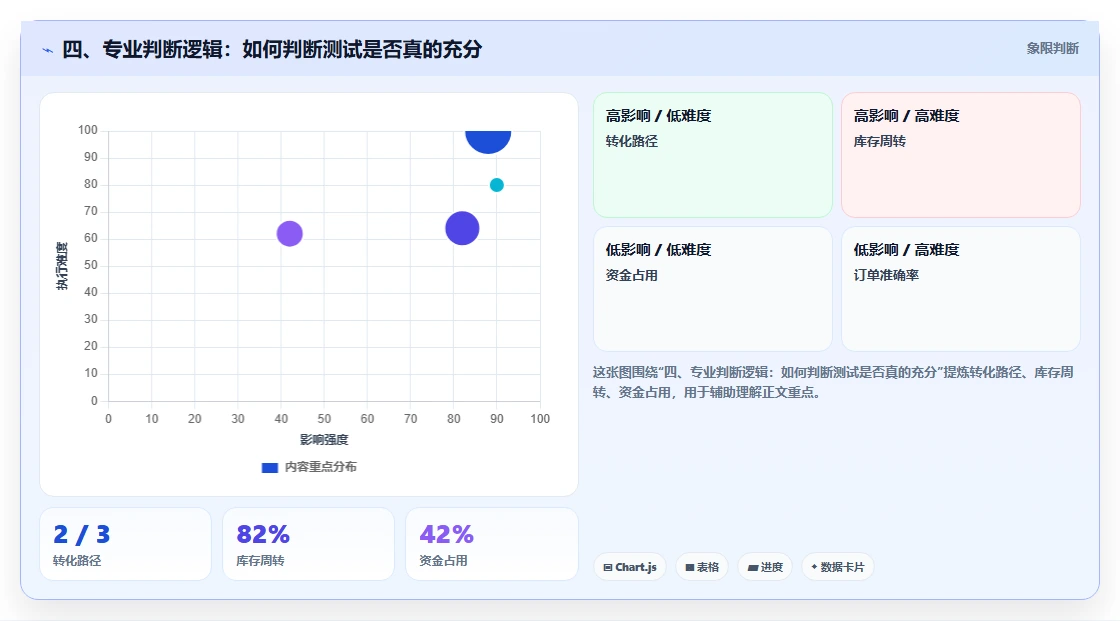The height and width of the screenshot is (621, 1120).
Task: Select the Chart.js tag chip
Action: point(630,567)
